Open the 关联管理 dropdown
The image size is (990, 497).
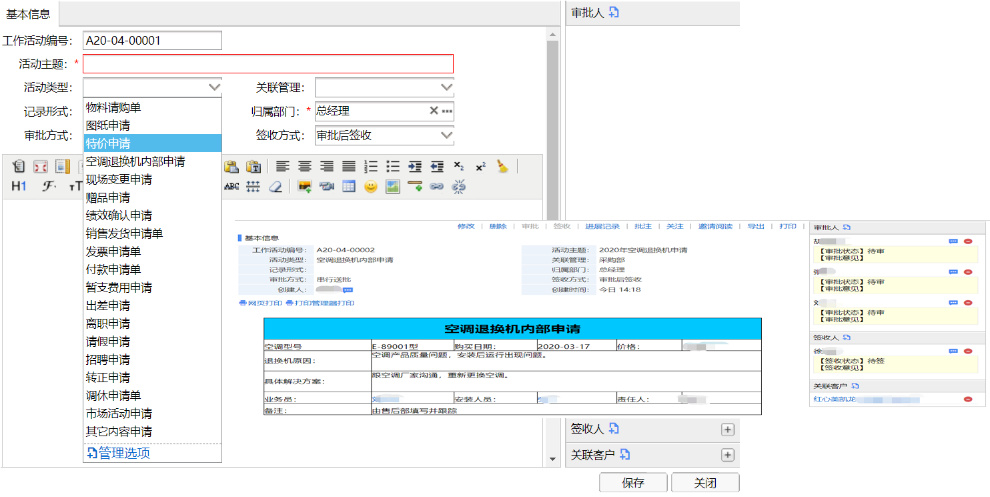(x=446, y=88)
